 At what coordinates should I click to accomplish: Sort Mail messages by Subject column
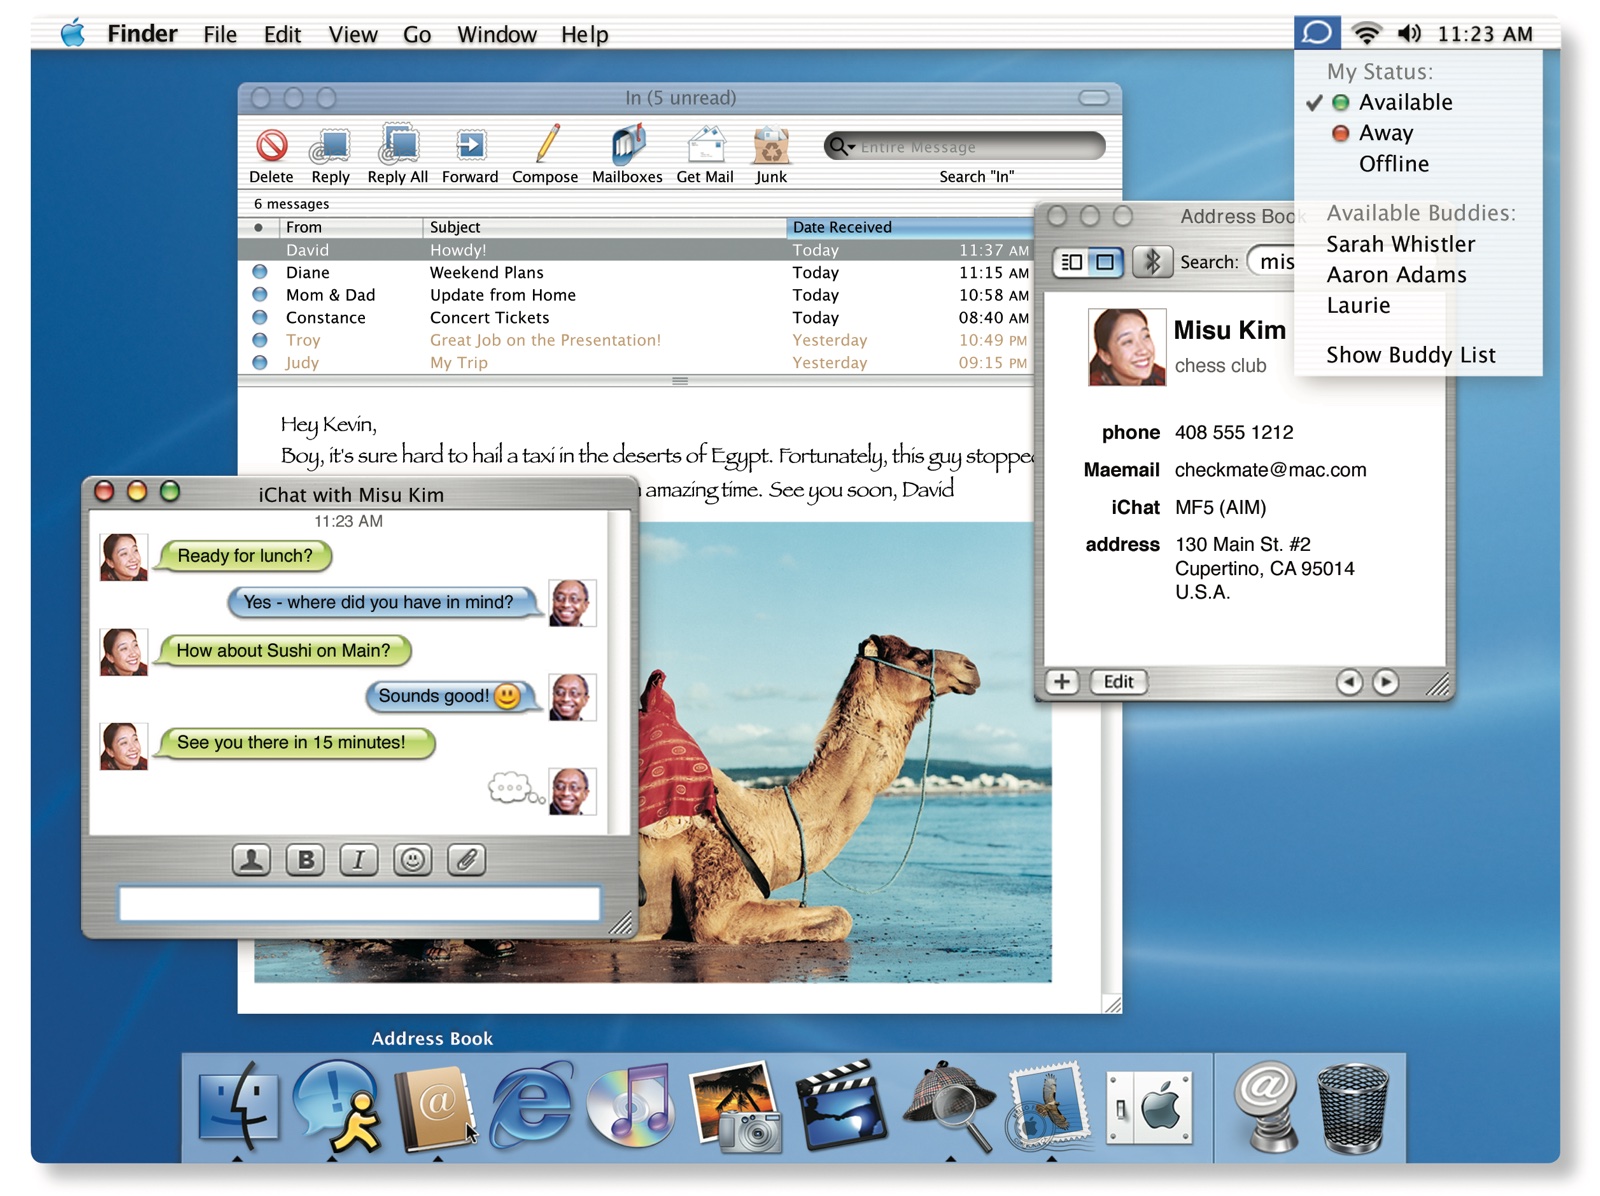pyautogui.click(x=604, y=227)
